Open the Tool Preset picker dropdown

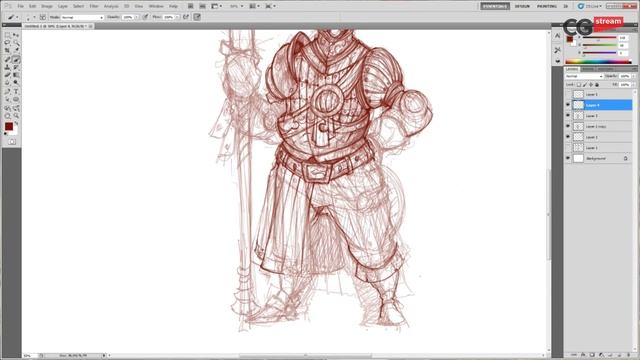pos(17,17)
